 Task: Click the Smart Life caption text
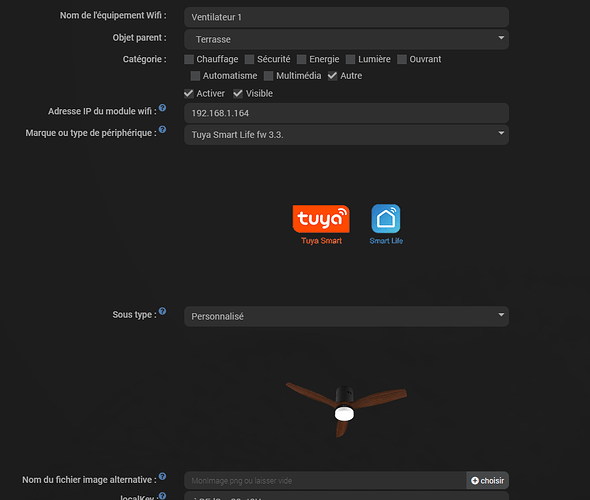click(x=386, y=241)
